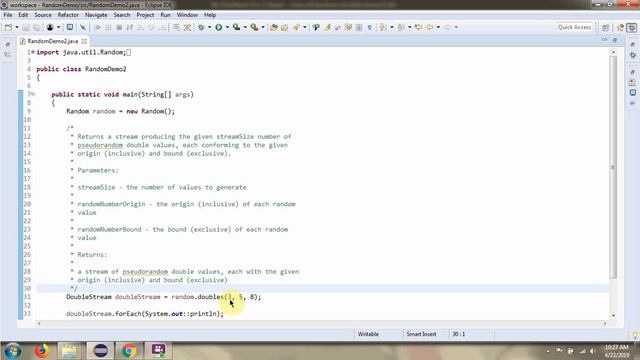This screenshot has width=640, height=360.
Task: Click the Coverage run icon
Action: [x=236, y=27]
